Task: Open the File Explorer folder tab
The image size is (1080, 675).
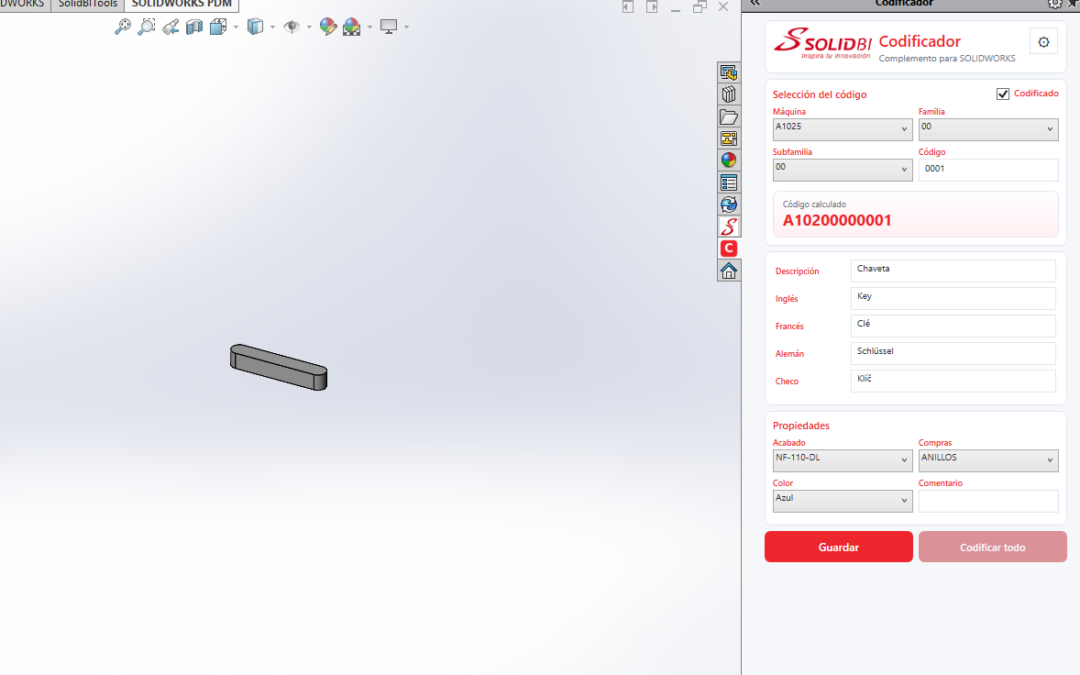Action: pyautogui.click(x=729, y=116)
